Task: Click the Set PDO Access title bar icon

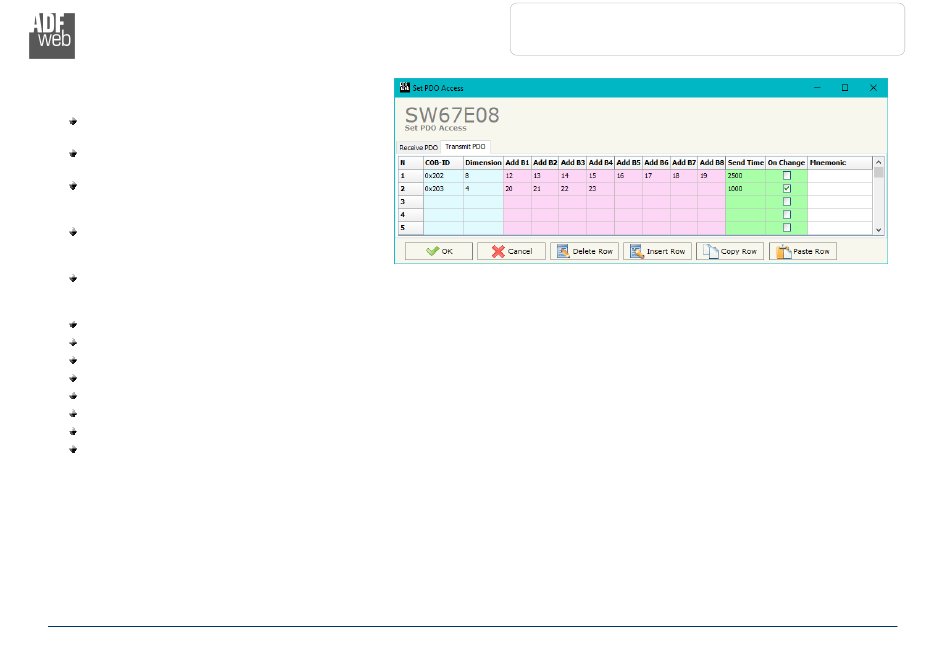Action: (405, 88)
